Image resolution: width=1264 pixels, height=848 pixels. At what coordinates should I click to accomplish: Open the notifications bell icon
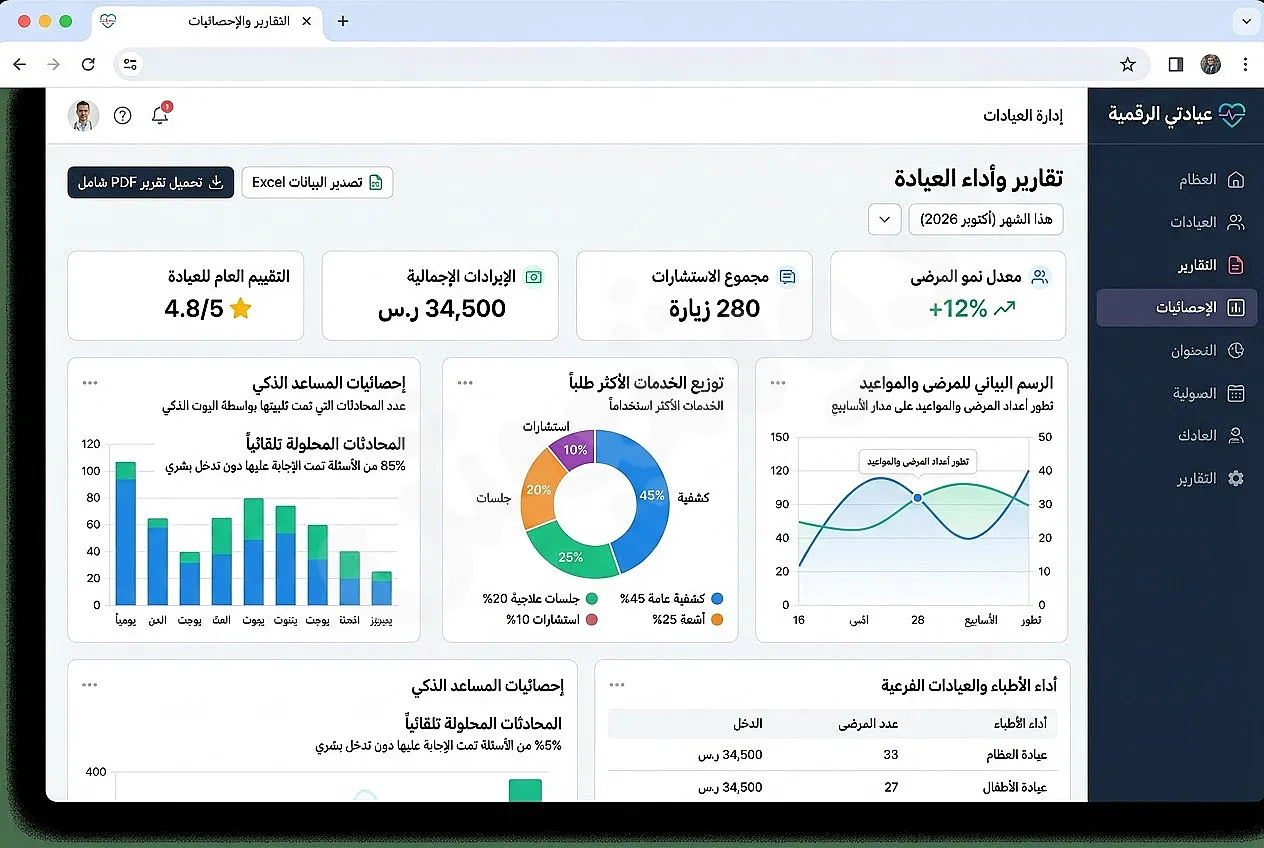(160, 115)
